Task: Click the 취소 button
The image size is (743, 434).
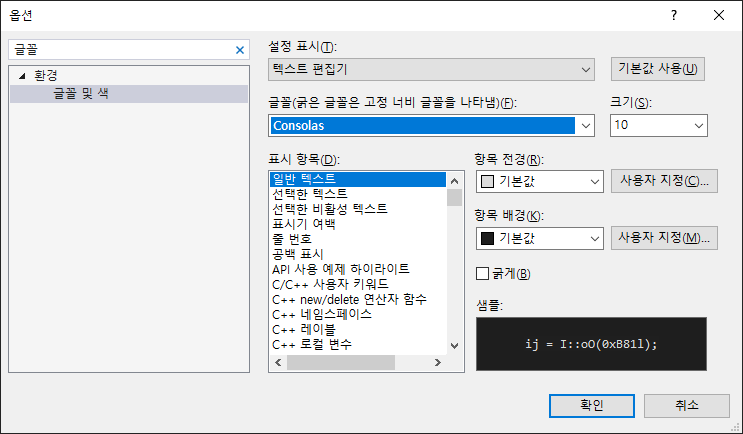Action: [x=687, y=406]
